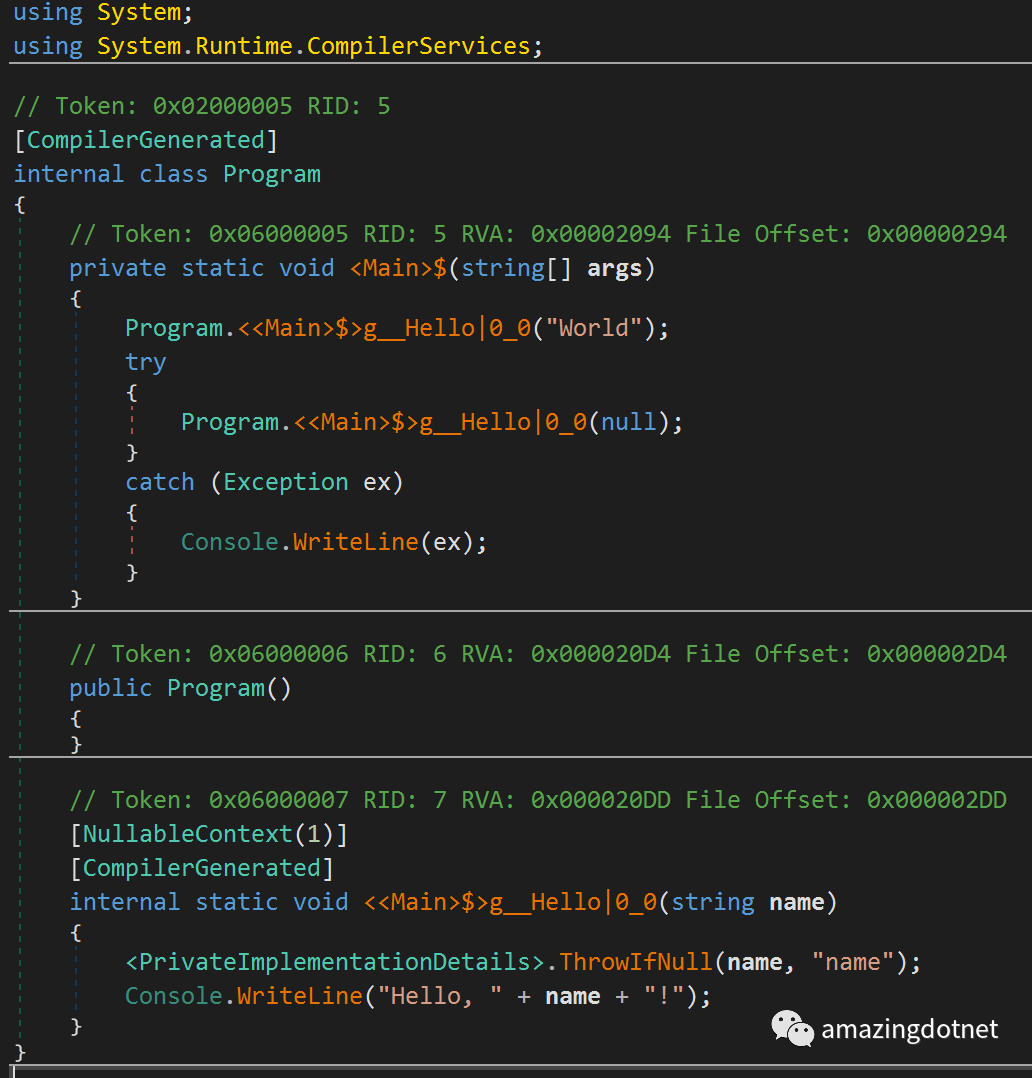Click the 'name' parameter in the method signature
The width and height of the screenshot is (1032, 1078).
coord(796,902)
